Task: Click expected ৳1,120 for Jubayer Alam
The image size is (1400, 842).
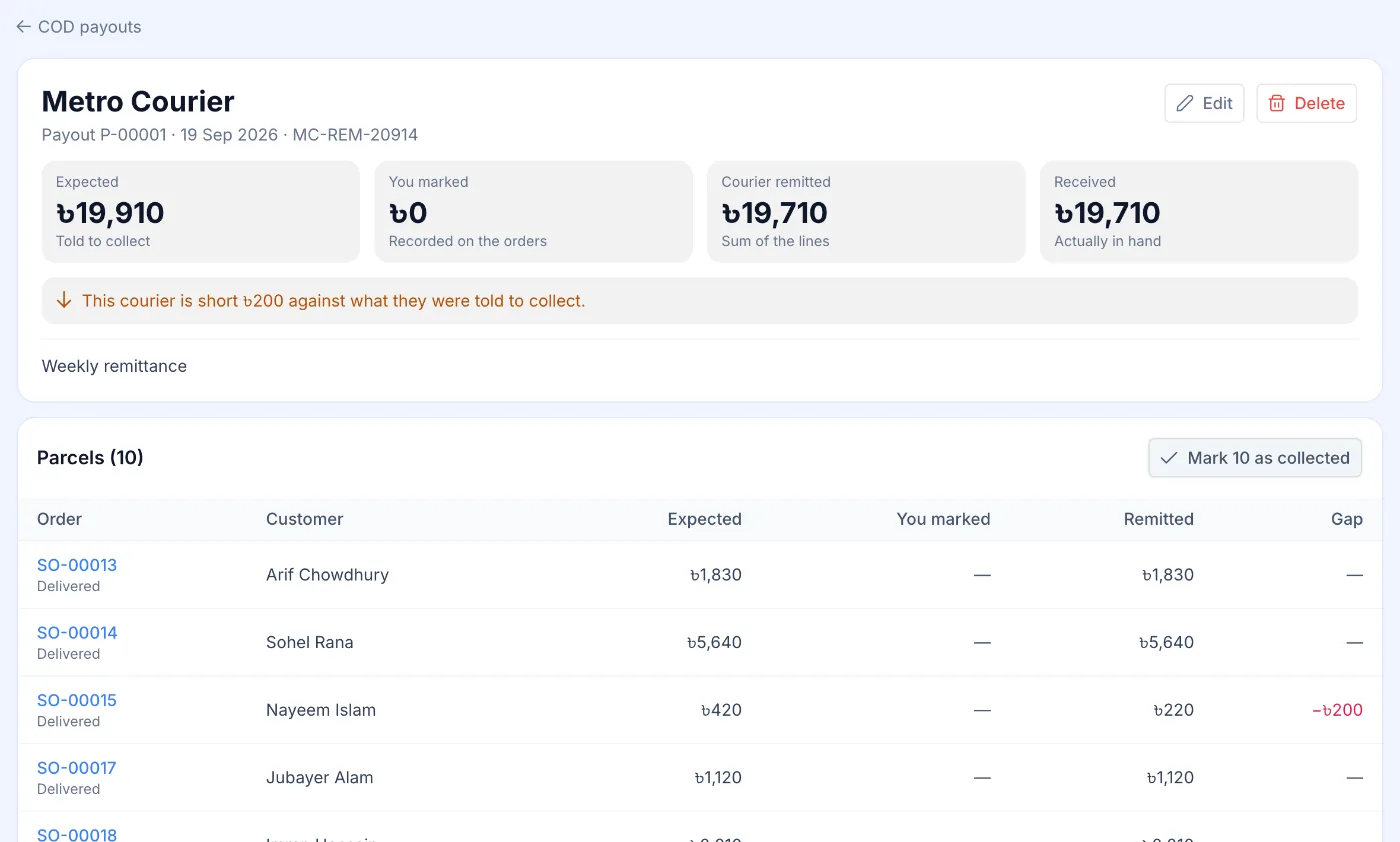Action: (x=718, y=777)
